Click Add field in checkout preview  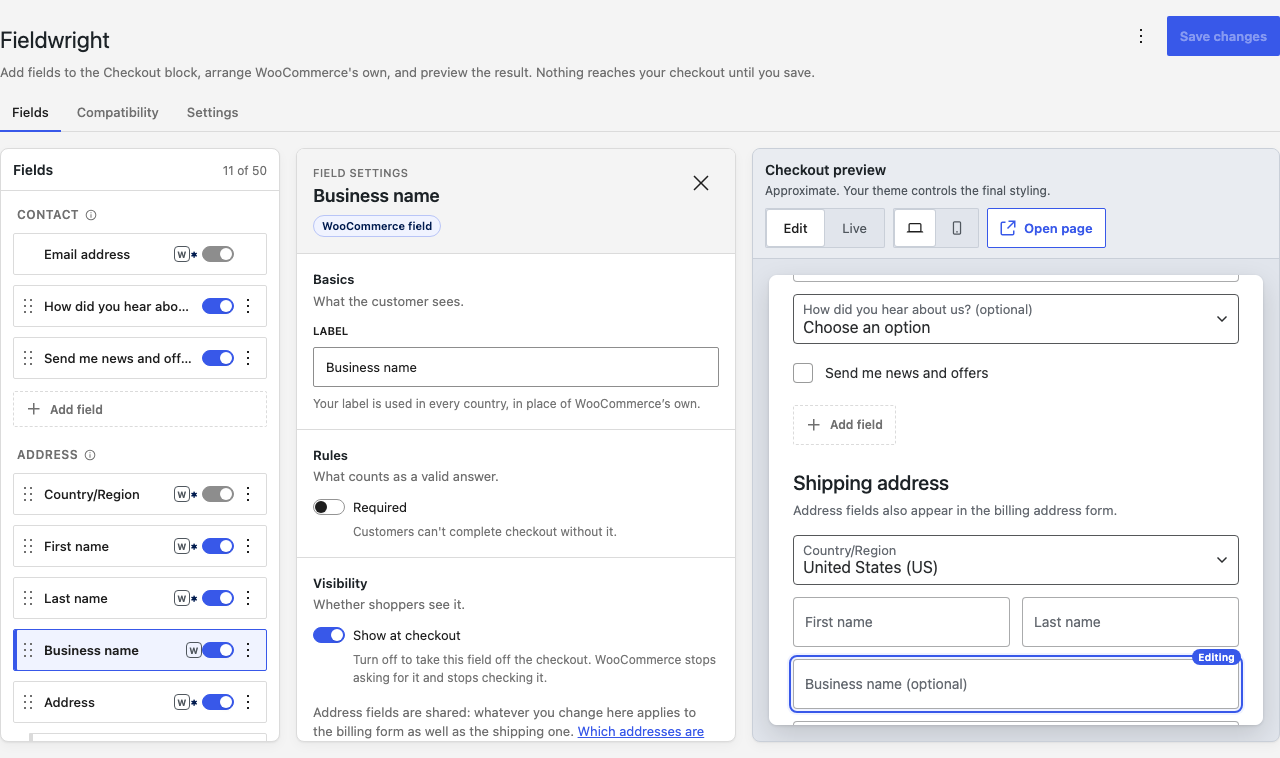(844, 425)
